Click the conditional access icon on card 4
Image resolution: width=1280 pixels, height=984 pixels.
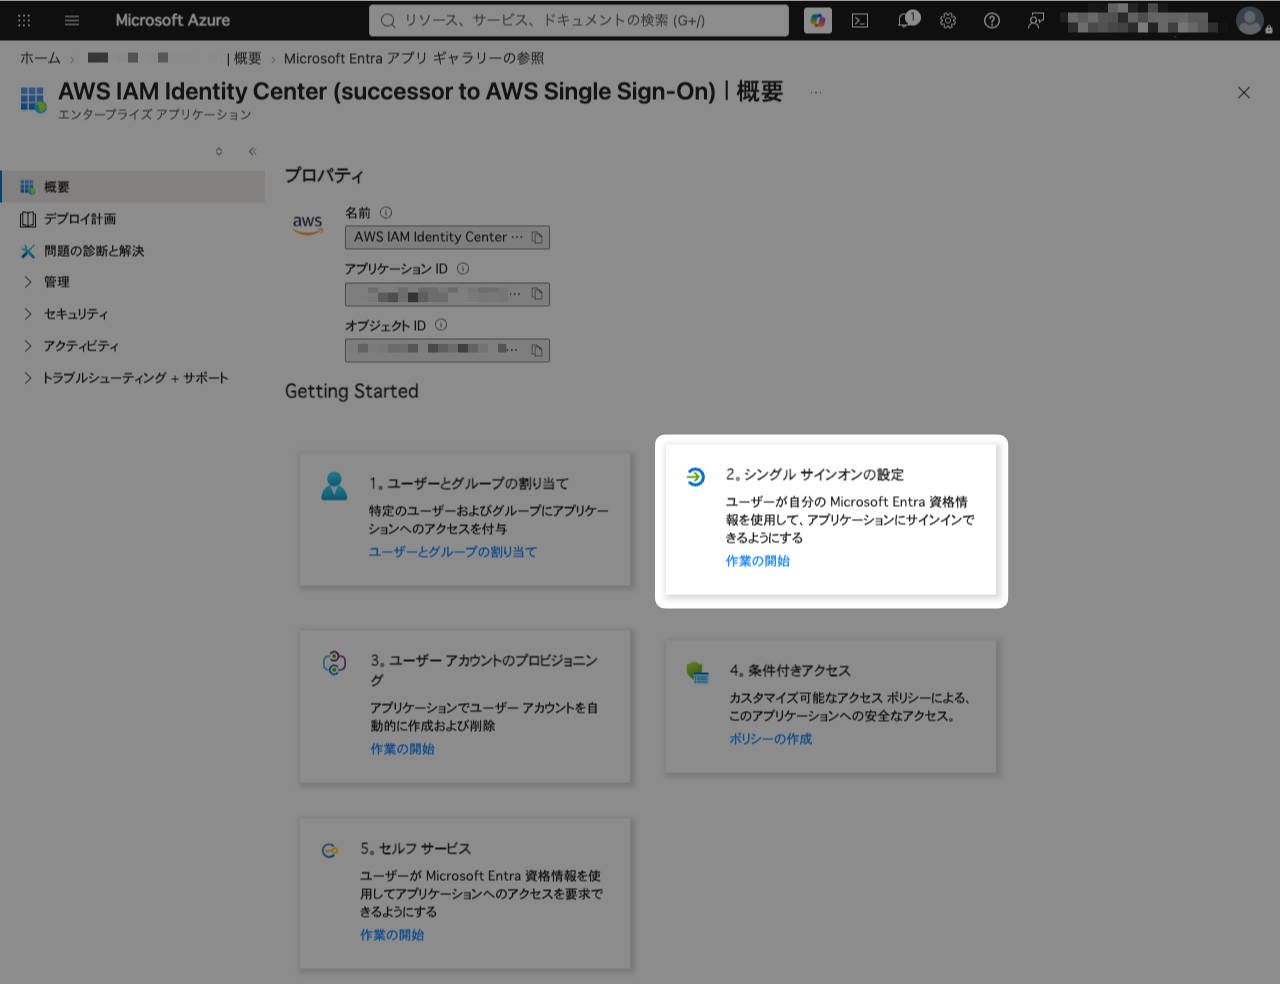[x=698, y=672]
